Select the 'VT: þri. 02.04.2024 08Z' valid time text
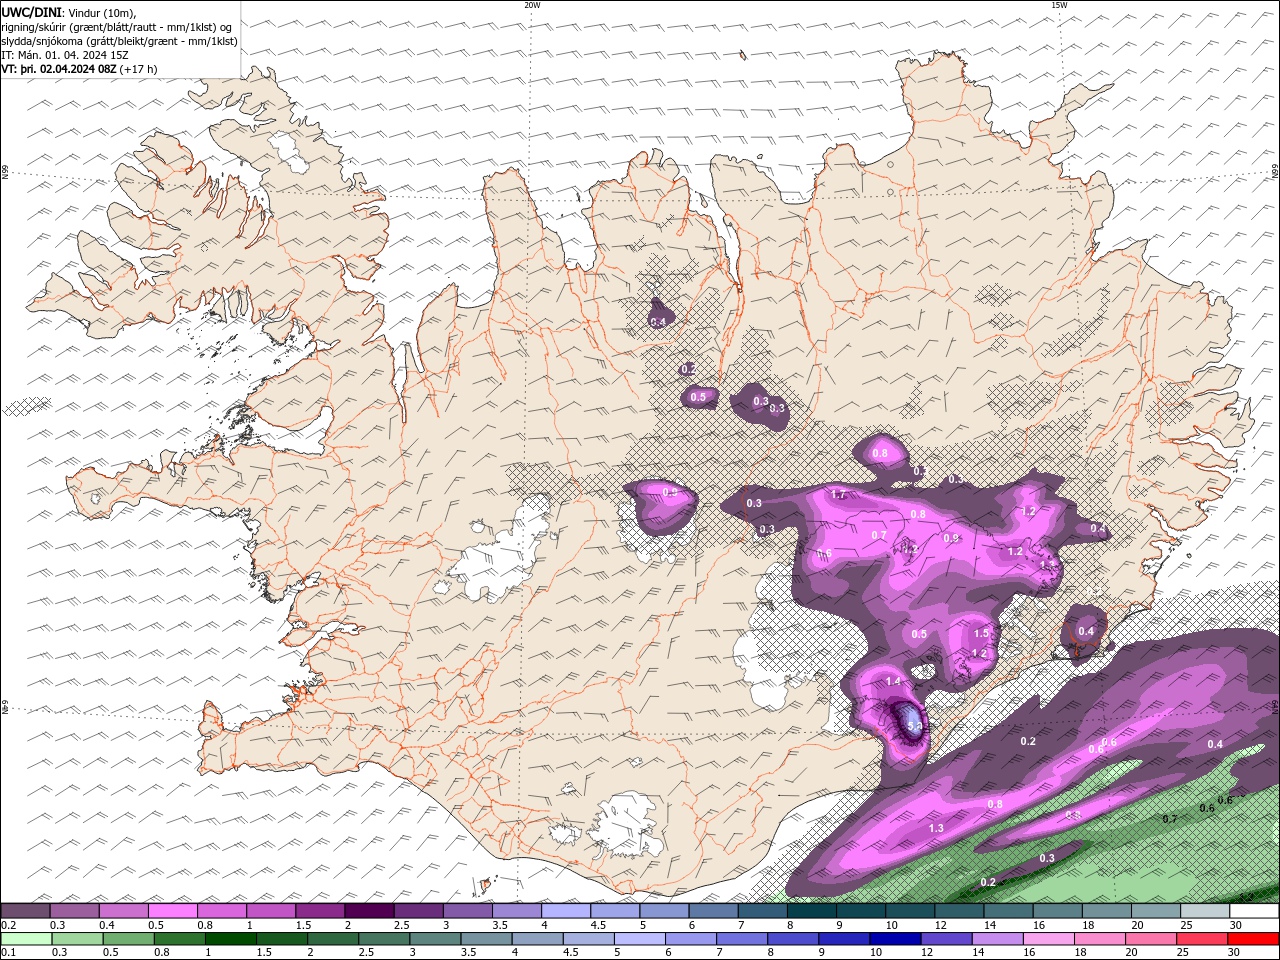Viewport: 1280px width, 960px height. tap(59, 69)
